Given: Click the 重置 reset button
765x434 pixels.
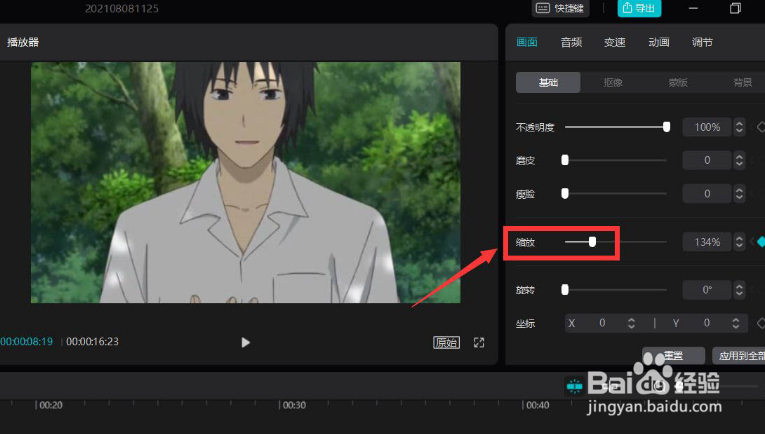Looking at the screenshot, I should click(x=673, y=355).
